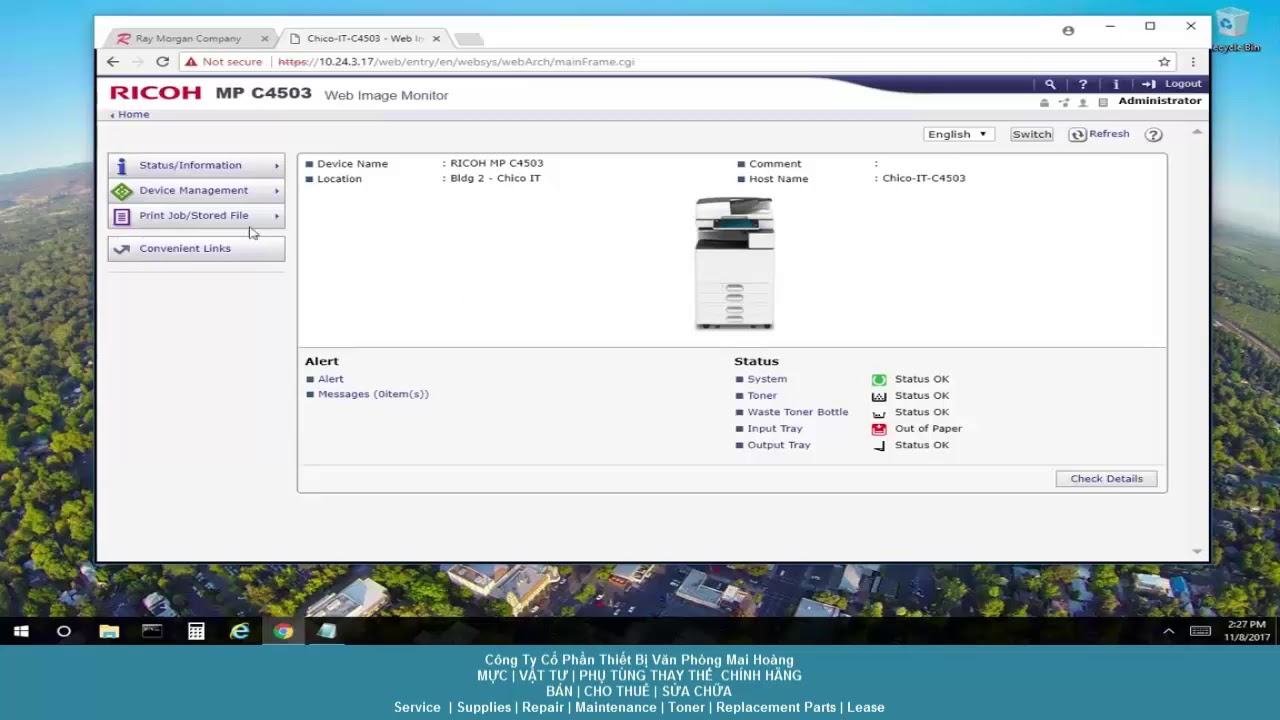Click the Cortana circle on the taskbar
Viewport: 1280px width, 720px height.
coord(64,631)
